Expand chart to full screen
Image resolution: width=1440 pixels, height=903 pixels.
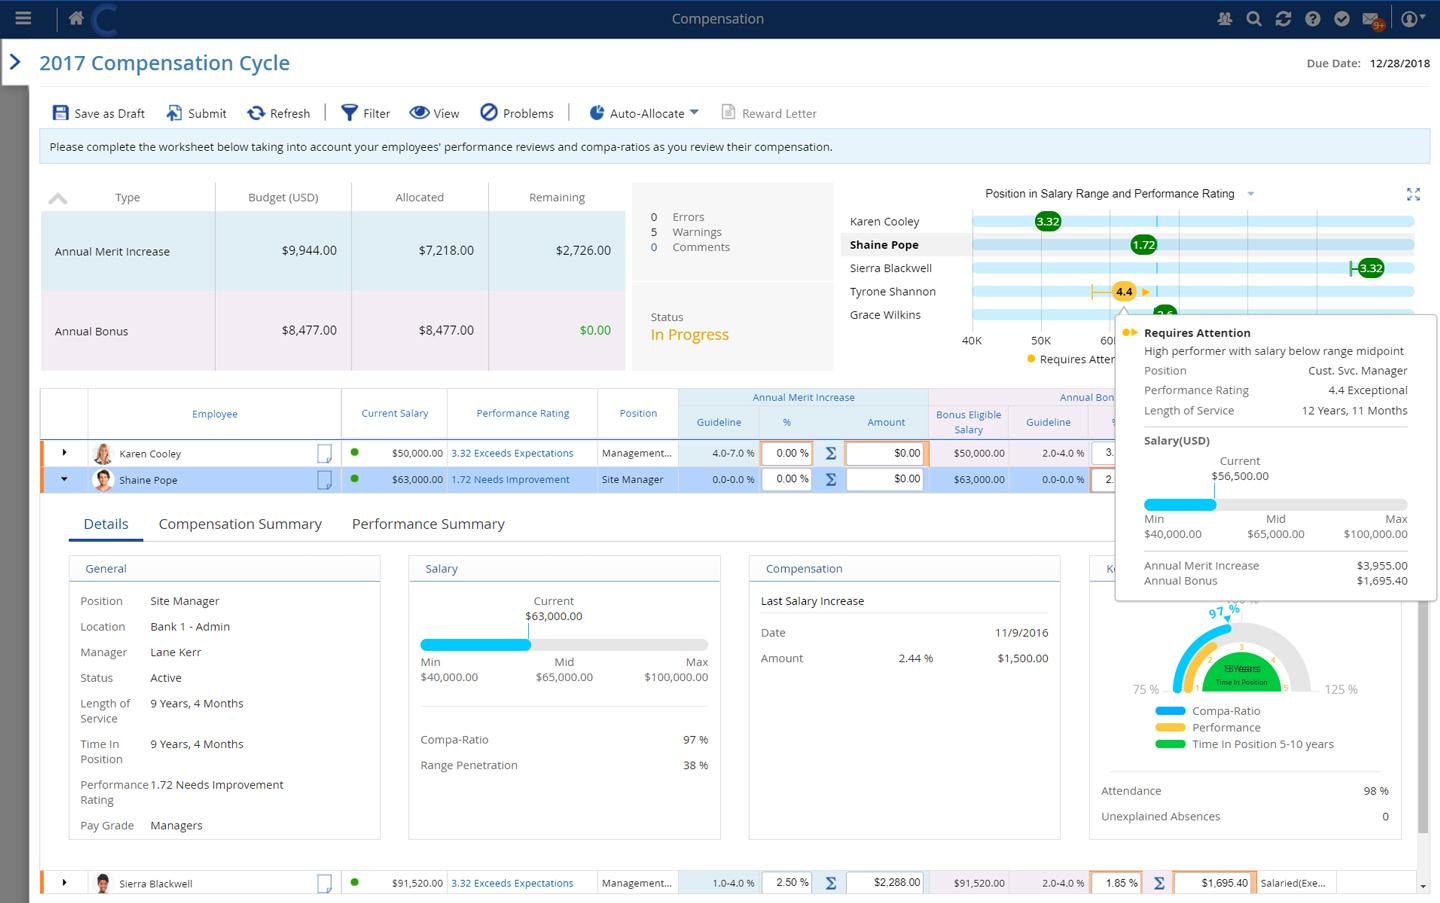pyautogui.click(x=1413, y=194)
